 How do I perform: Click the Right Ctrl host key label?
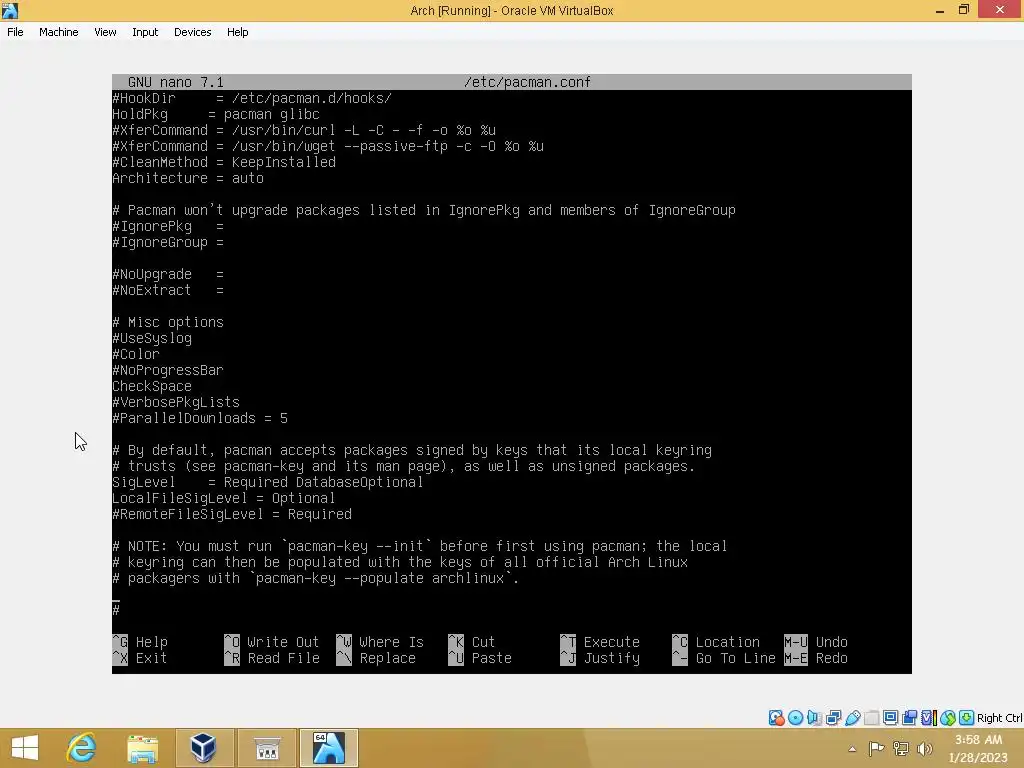[1000, 718]
